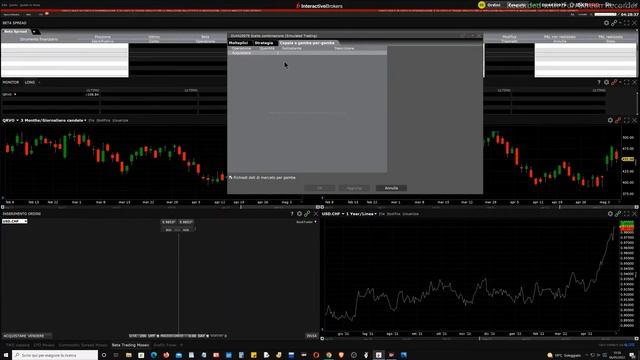Click Inserimento Ordine link chain icon
640x360 pixels.
(307, 213)
